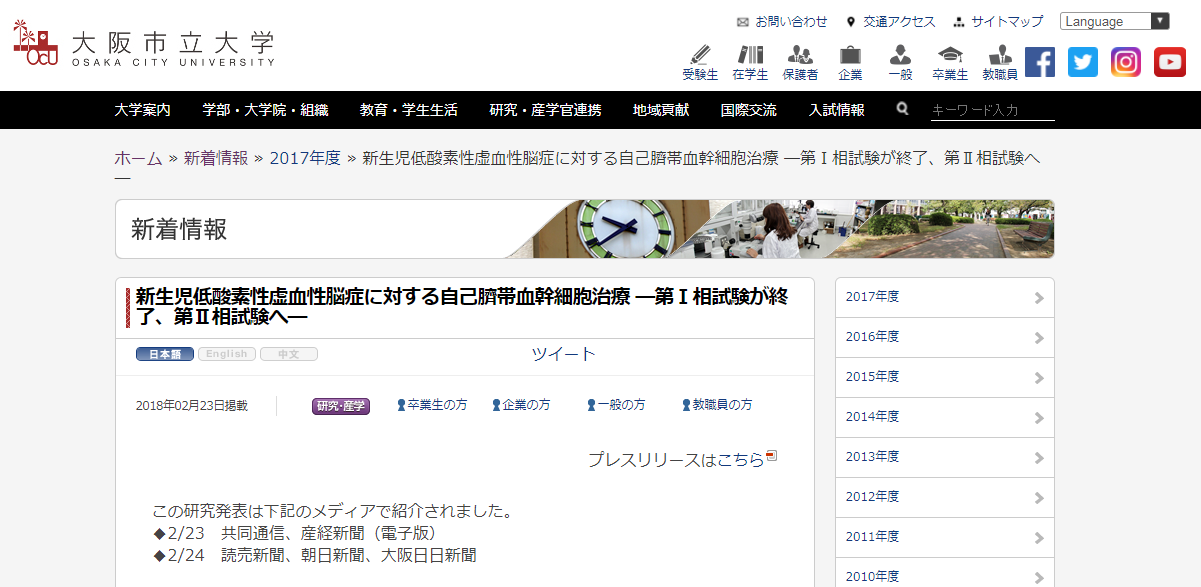
Task: Open the Language dropdown
Action: [x=1114, y=21]
